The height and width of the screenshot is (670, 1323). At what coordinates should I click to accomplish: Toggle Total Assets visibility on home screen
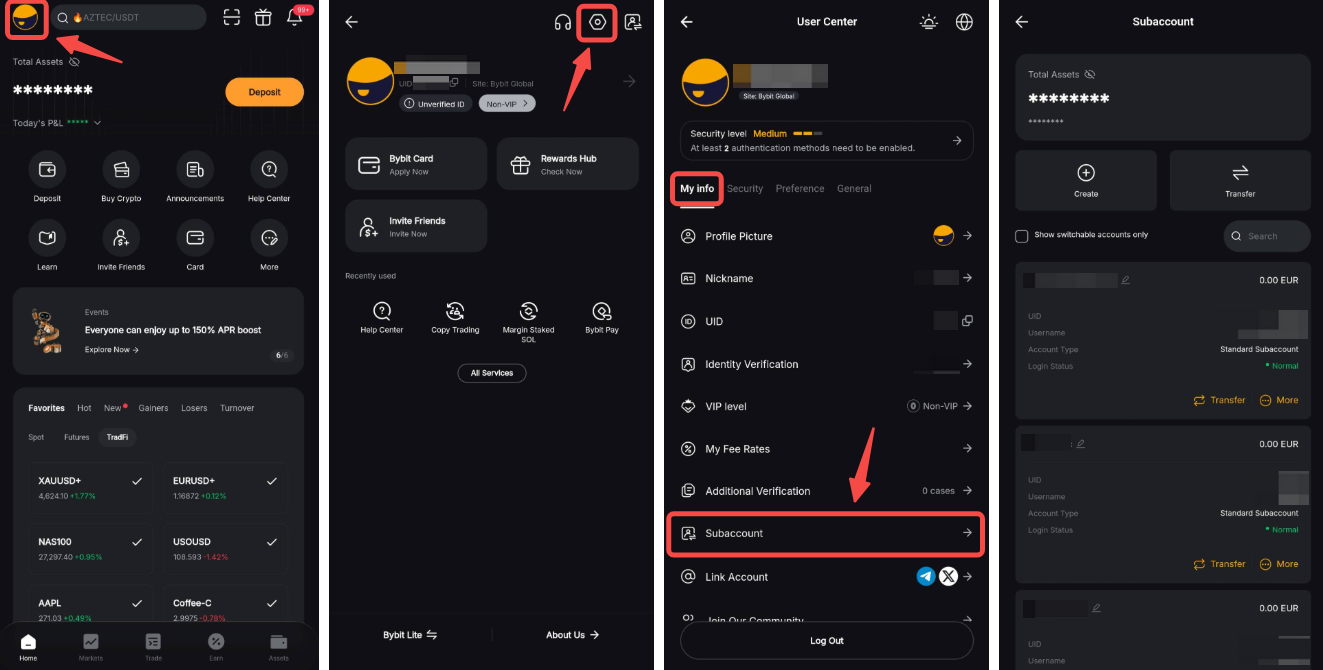74,62
